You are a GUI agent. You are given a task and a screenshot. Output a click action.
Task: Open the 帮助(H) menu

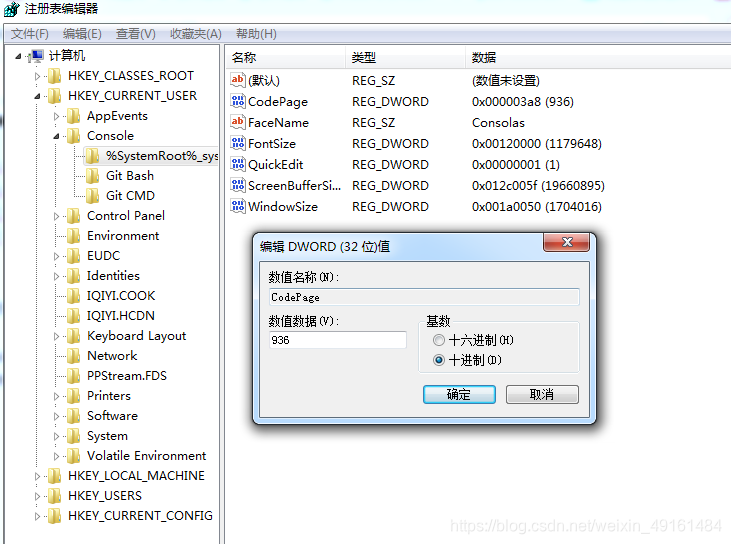(x=256, y=34)
